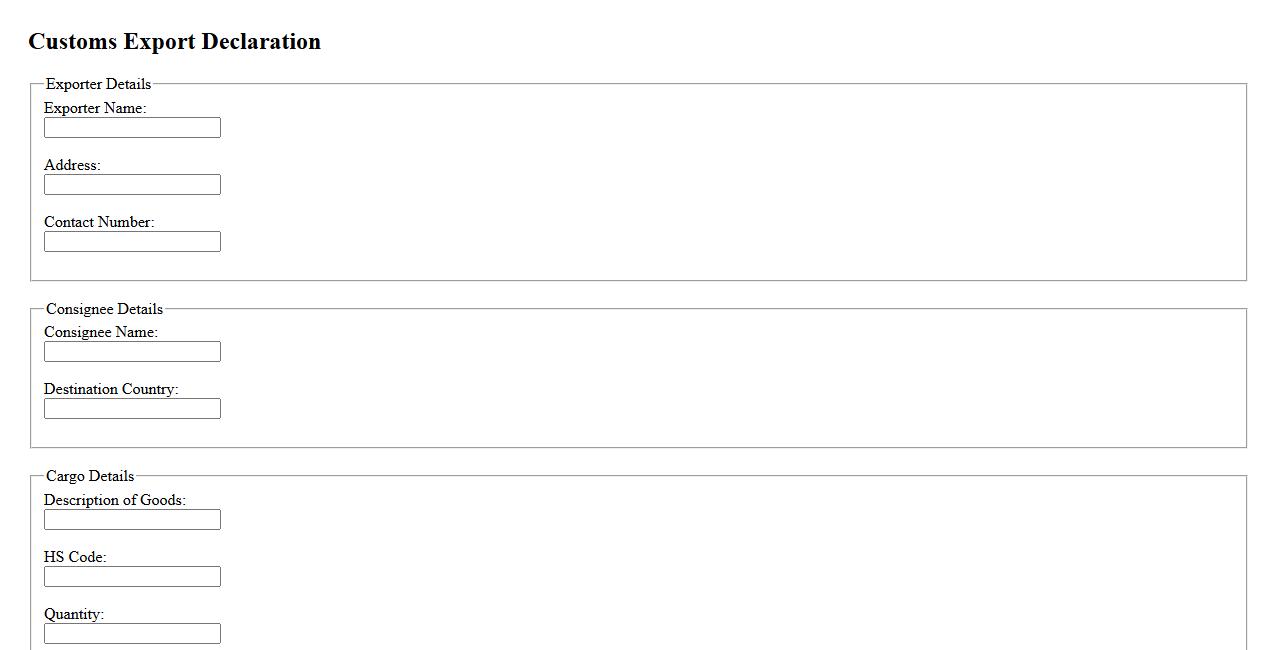Viewport: 1278px width, 650px height.
Task: Focus the Destination Country input box
Action: coord(132,409)
